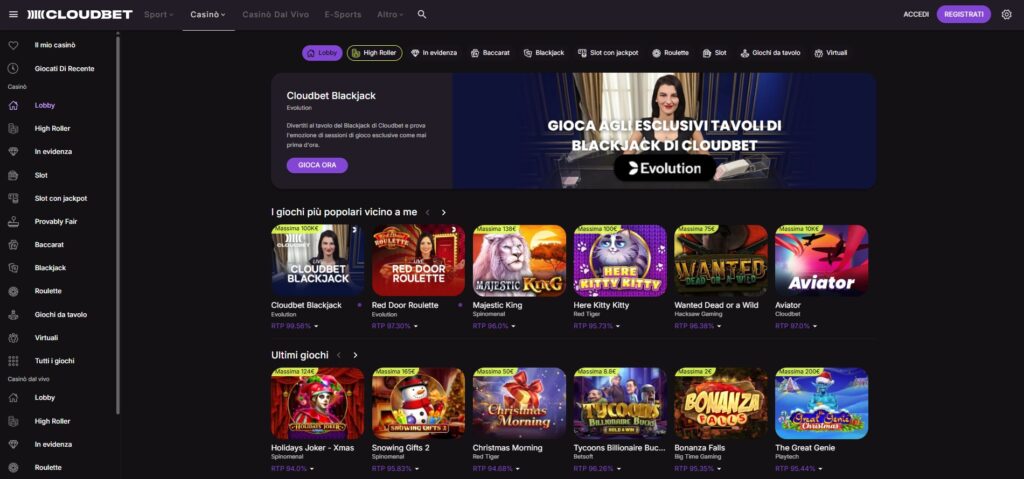This screenshot has width=1024, height=479.
Task: Click diamond In evidenza category bar icon
Action: pyautogui.click(x=415, y=53)
